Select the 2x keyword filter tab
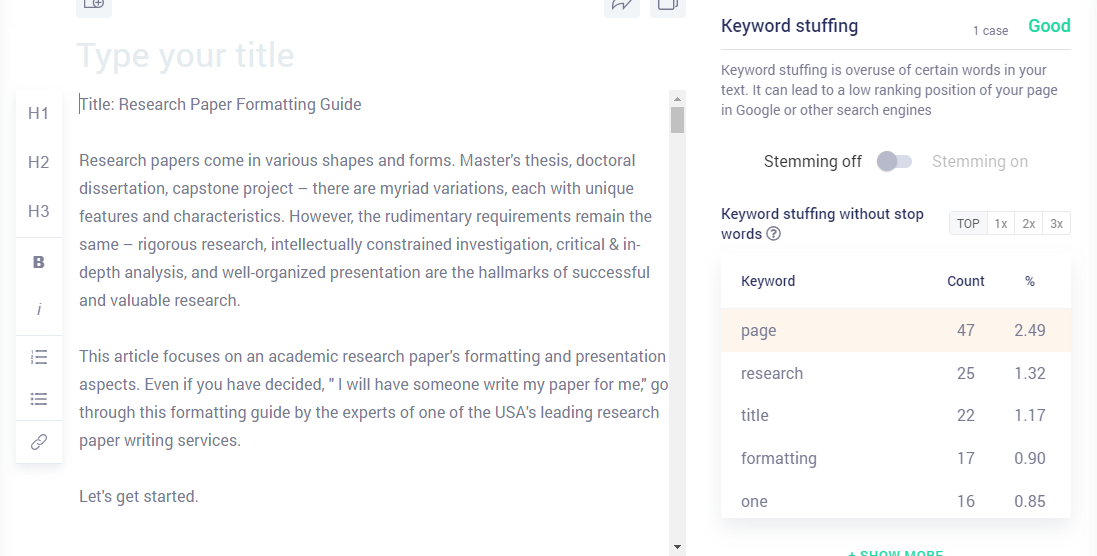Image resolution: width=1097 pixels, height=556 pixels. 1028,224
